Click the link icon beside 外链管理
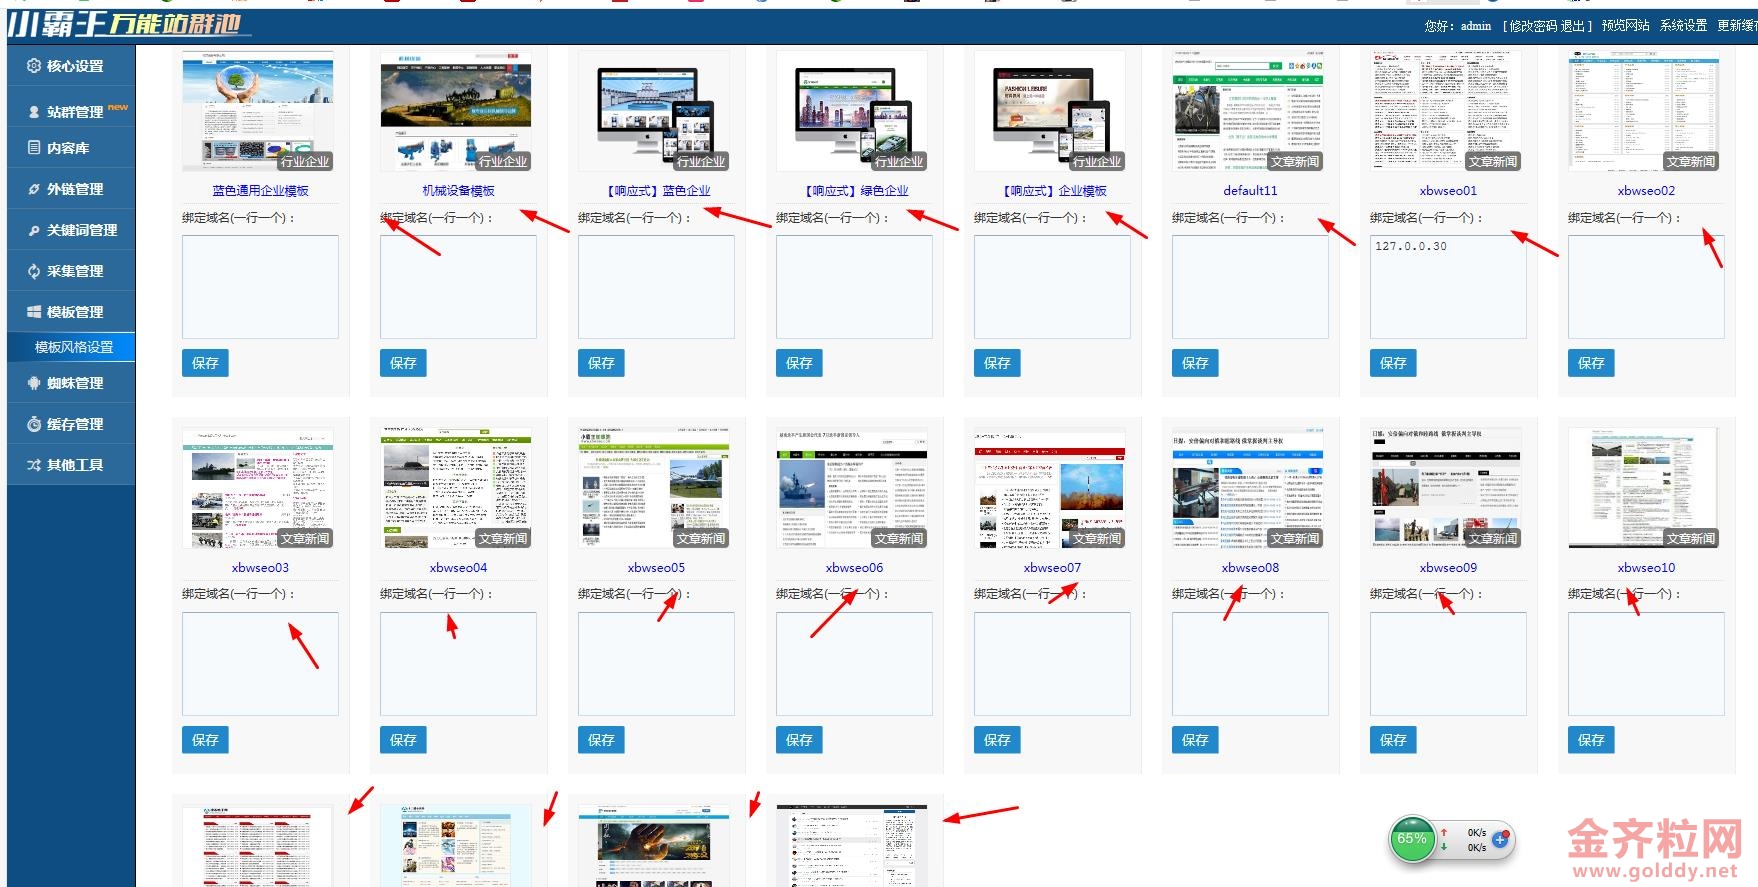The image size is (1758, 887). (x=34, y=189)
